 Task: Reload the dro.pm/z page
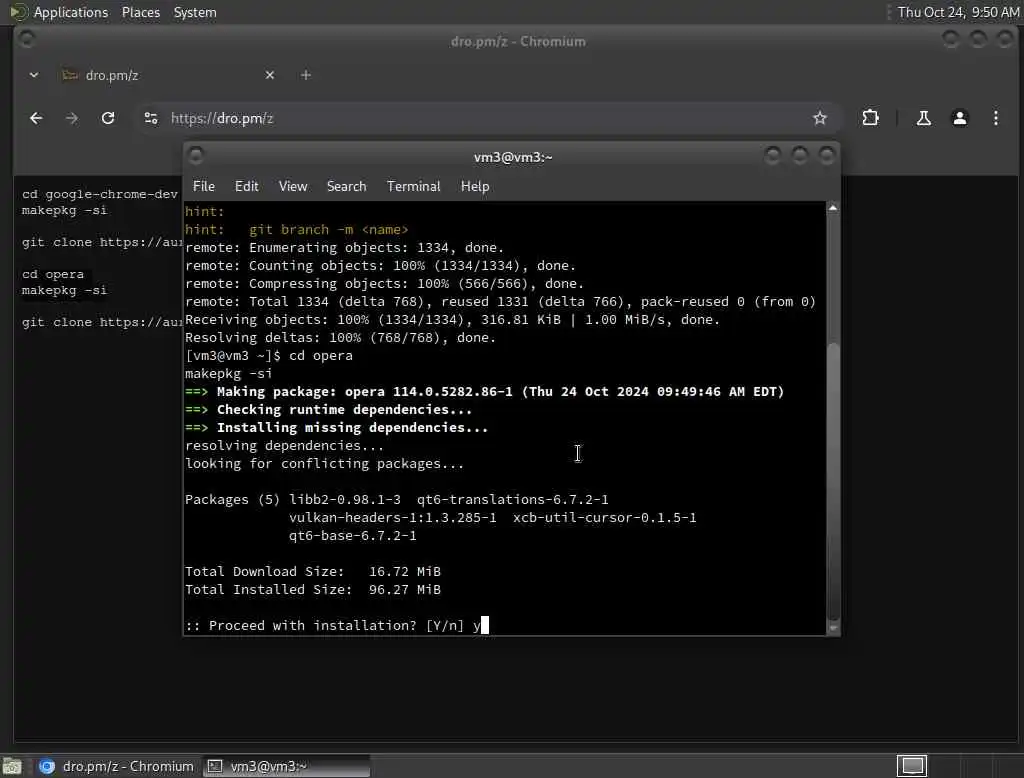pyautogui.click(x=108, y=118)
